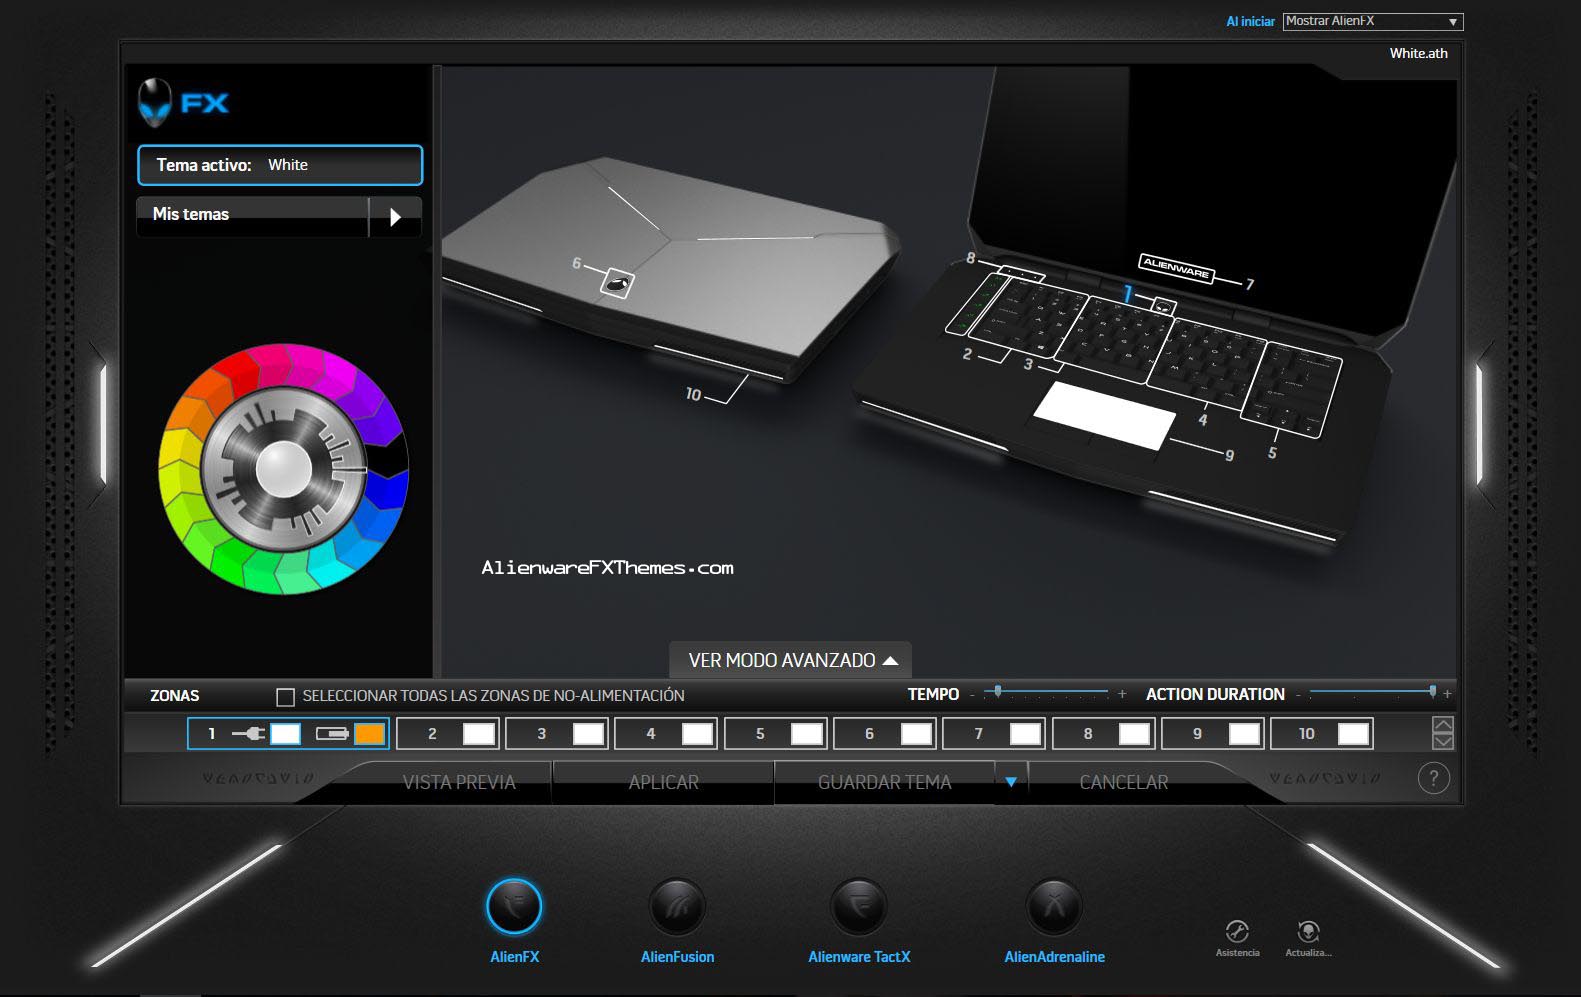1581x997 pixels.
Task: Click the Action Duration plus sign
Action: click(x=1446, y=694)
